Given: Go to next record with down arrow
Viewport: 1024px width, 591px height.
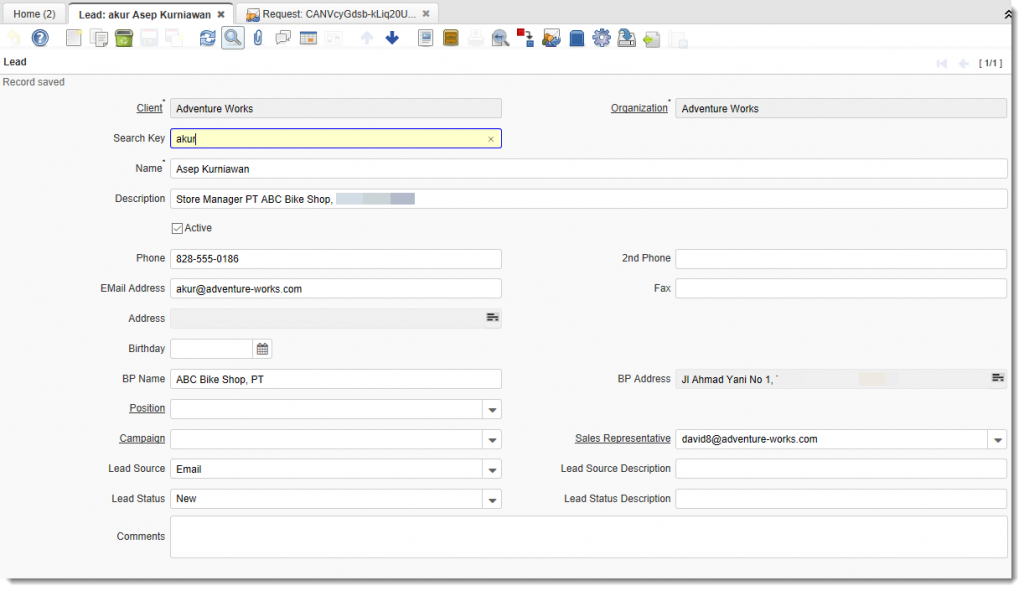Looking at the screenshot, I should [392, 39].
